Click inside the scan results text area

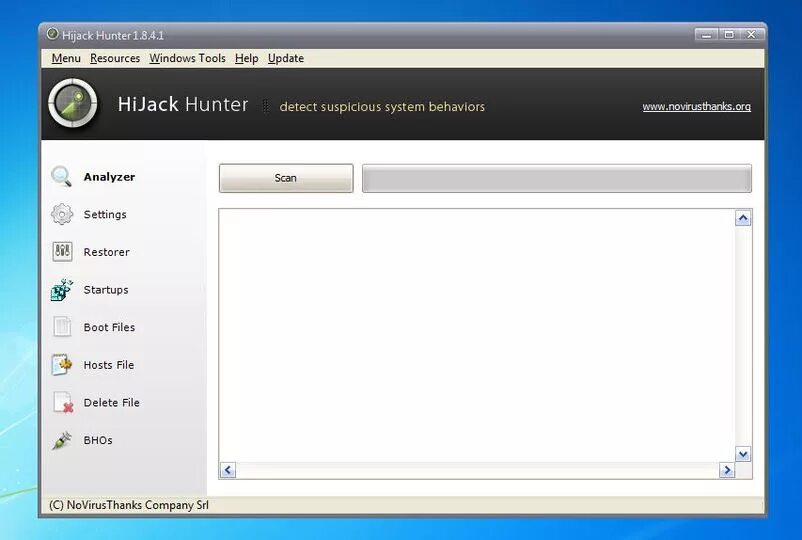coord(477,335)
